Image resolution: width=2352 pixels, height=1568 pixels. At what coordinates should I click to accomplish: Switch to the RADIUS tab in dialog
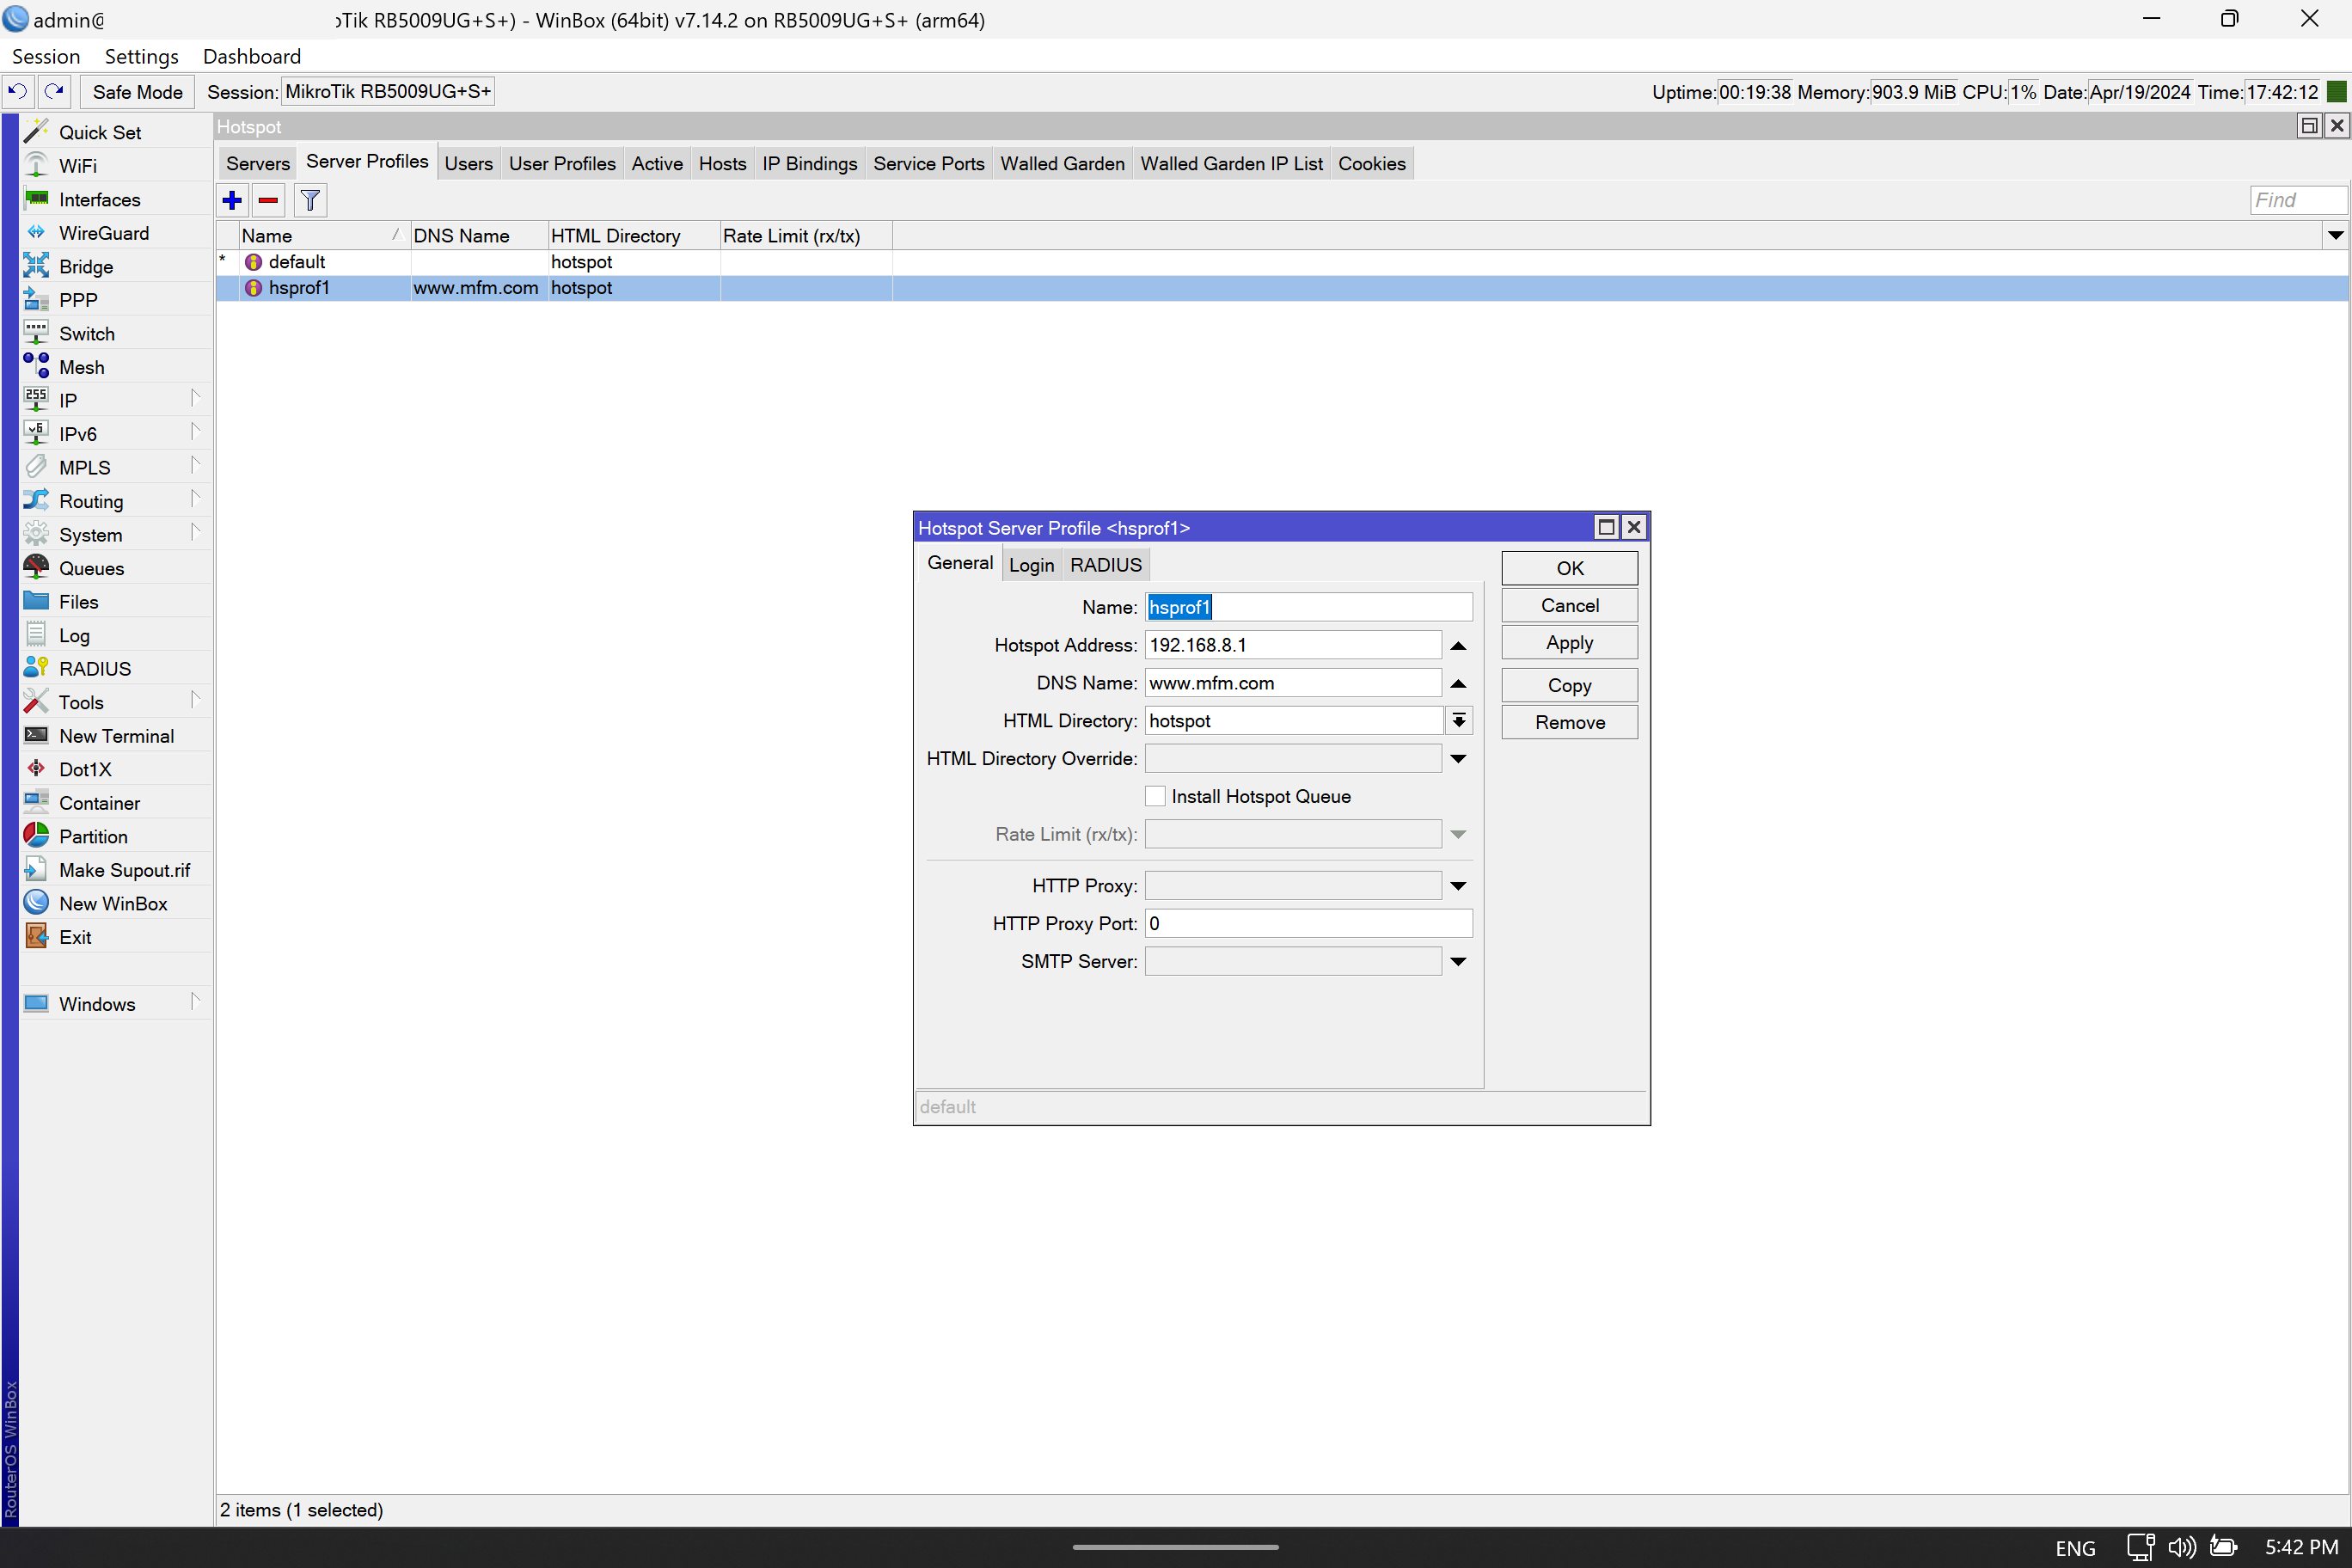(x=1106, y=565)
